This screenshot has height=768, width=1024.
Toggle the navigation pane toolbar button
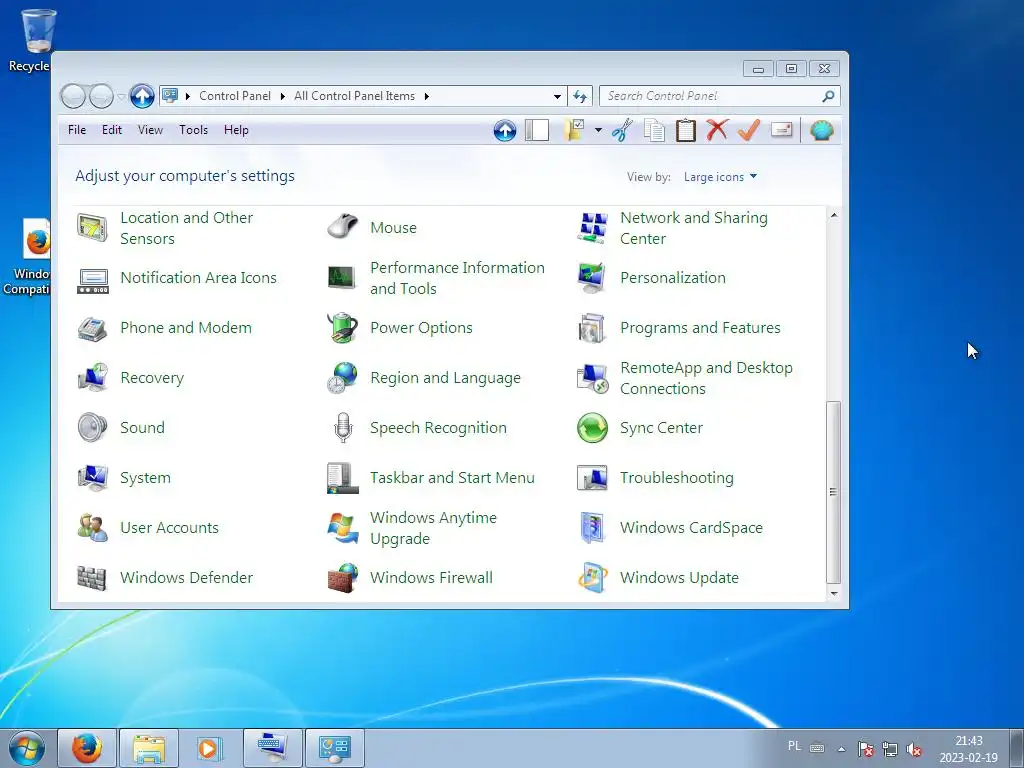537,131
